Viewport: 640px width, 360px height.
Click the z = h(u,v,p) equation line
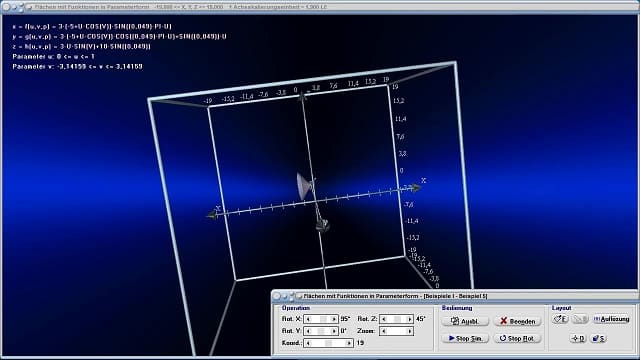pos(81,46)
